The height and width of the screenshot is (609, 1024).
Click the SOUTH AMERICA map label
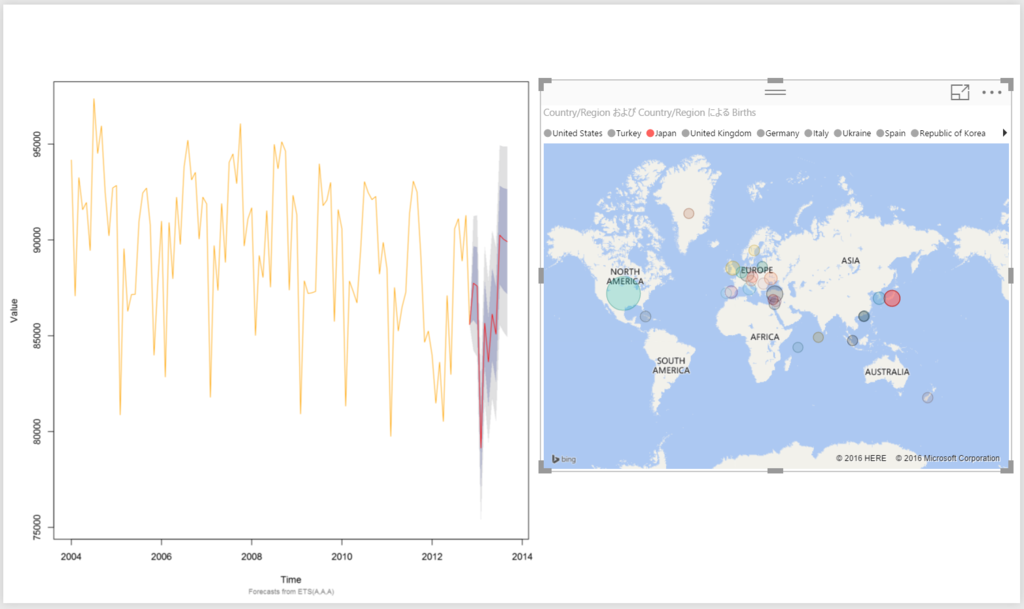coord(671,365)
